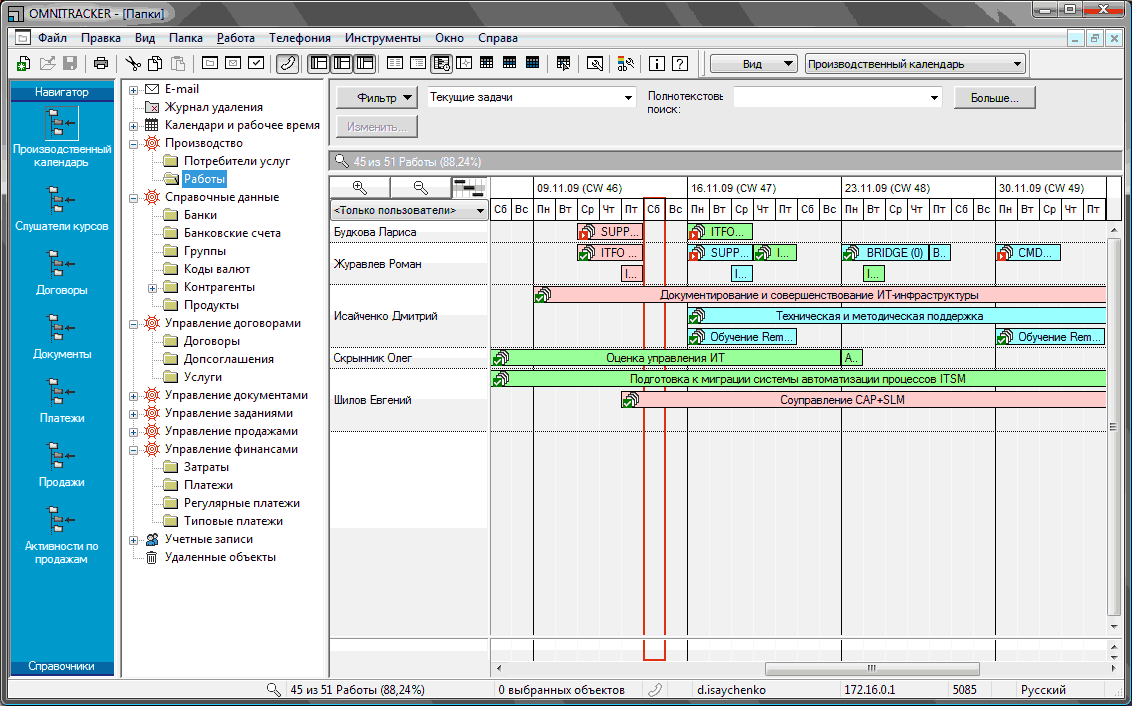Viewport: 1132px width, 706px height.
Task: Open Документы shortcut in the Navigator
Action: pos(62,337)
